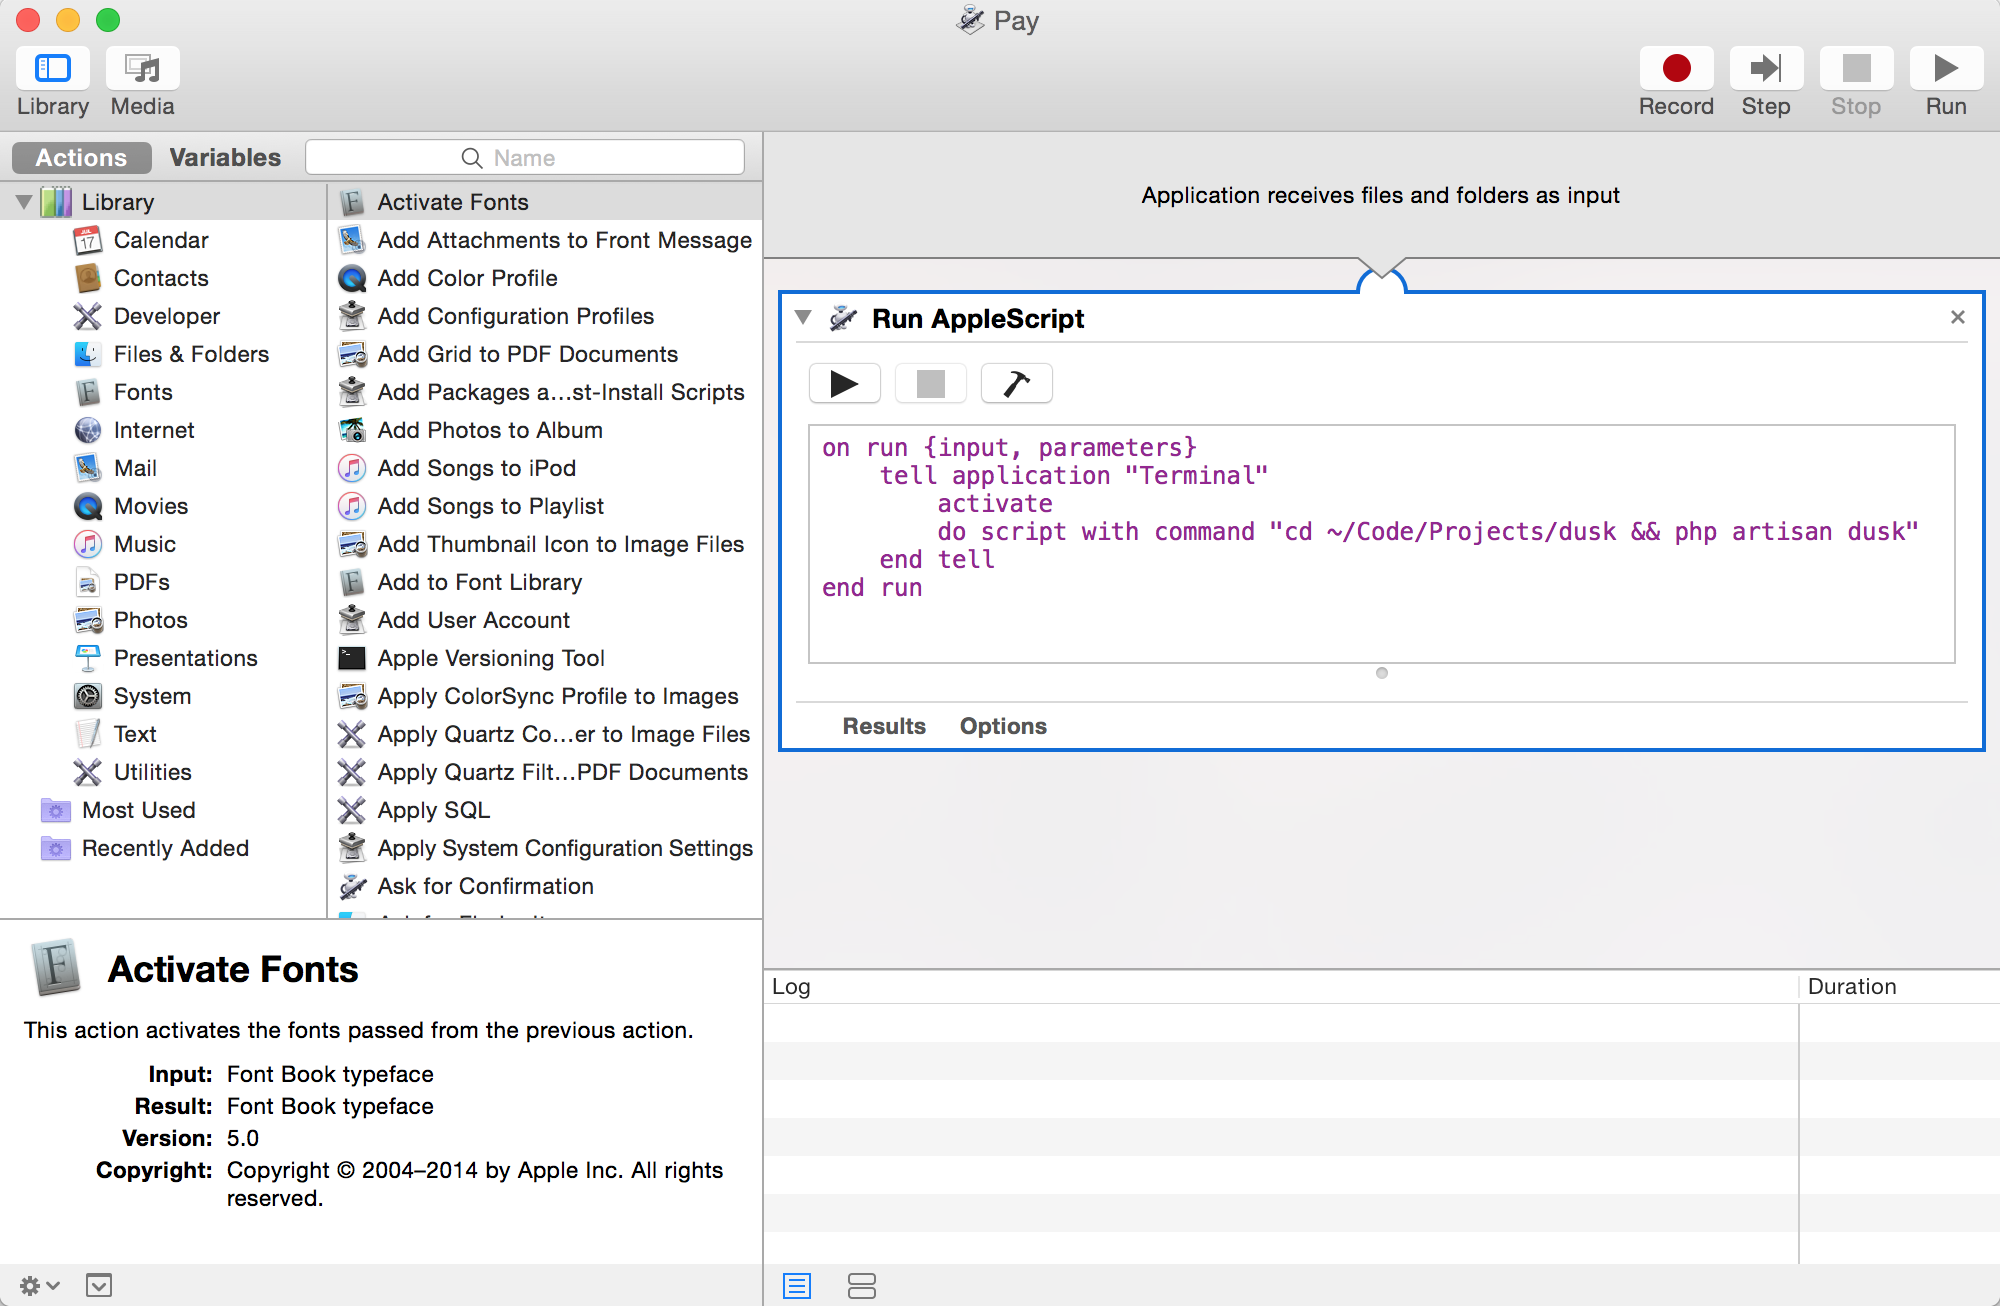The height and width of the screenshot is (1306, 2000).
Task: Show the Results section
Action: [x=884, y=726]
